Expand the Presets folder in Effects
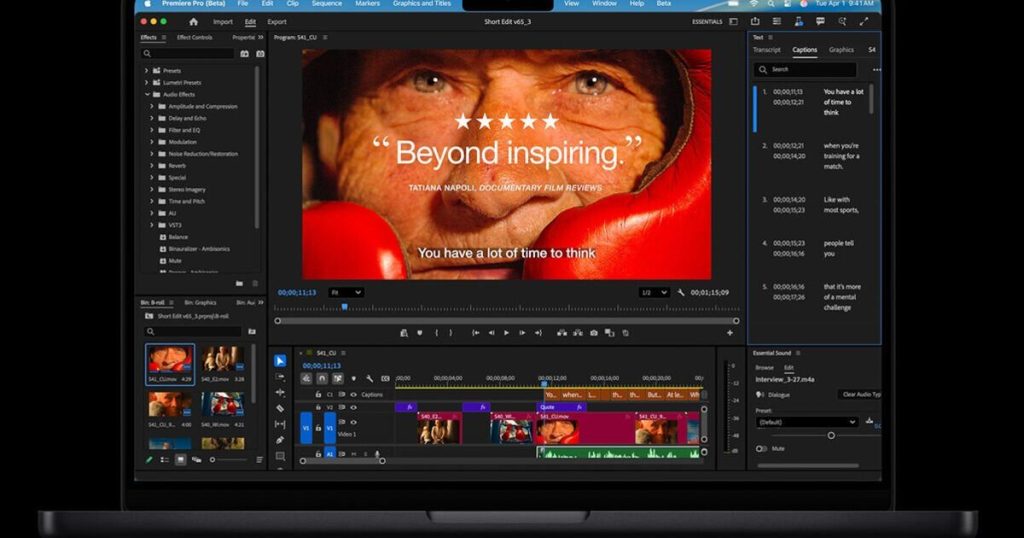This screenshot has width=1024, height=538. pyautogui.click(x=146, y=70)
